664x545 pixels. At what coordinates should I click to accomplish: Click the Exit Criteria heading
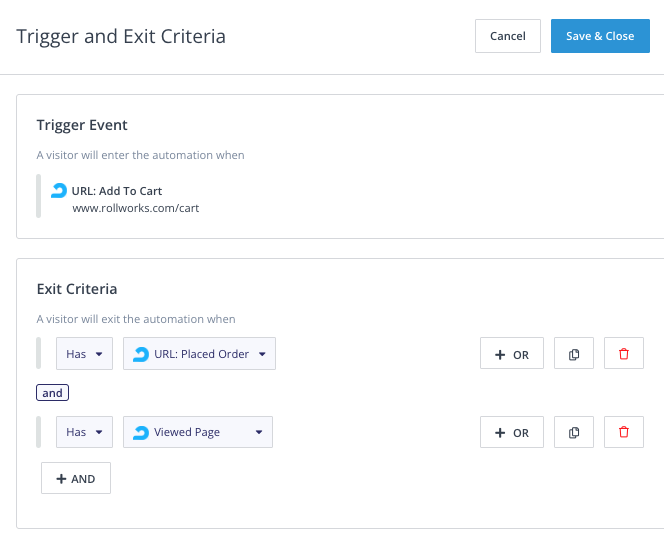click(x=77, y=289)
